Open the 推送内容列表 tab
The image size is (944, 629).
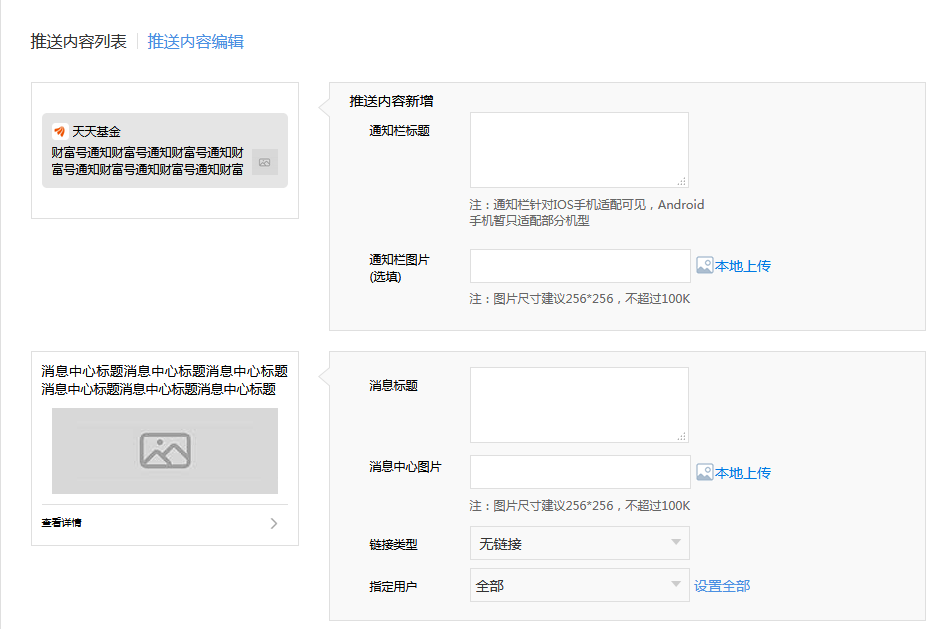78,42
